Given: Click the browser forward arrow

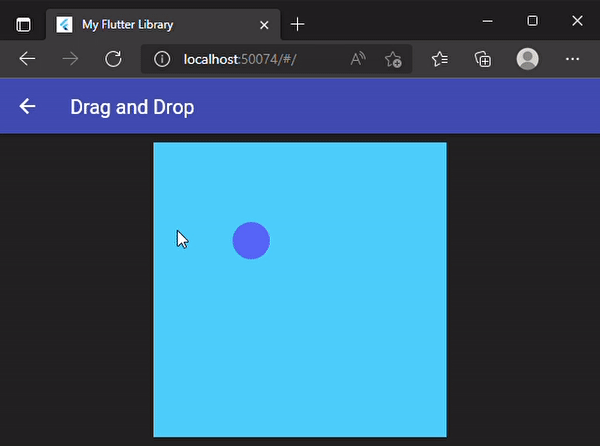Looking at the screenshot, I should coord(70,59).
